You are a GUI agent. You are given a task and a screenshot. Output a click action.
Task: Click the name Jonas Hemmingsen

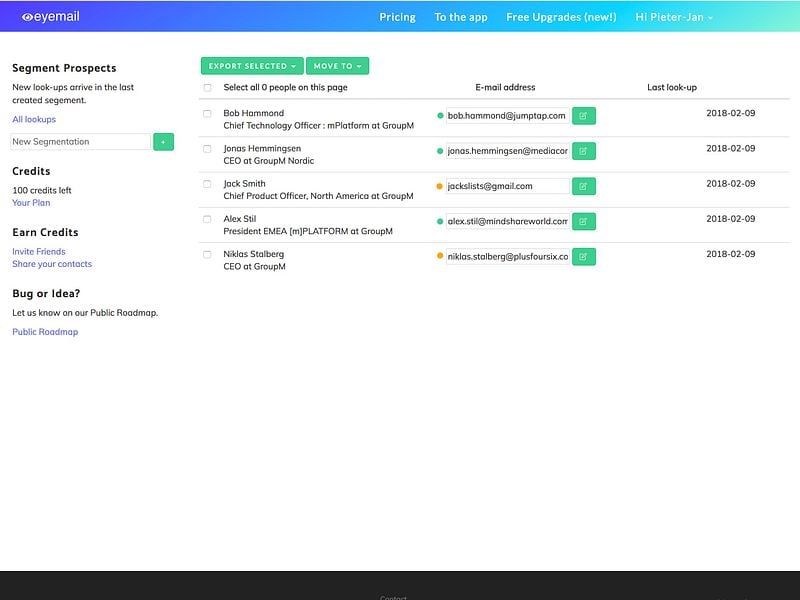(262, 148)
